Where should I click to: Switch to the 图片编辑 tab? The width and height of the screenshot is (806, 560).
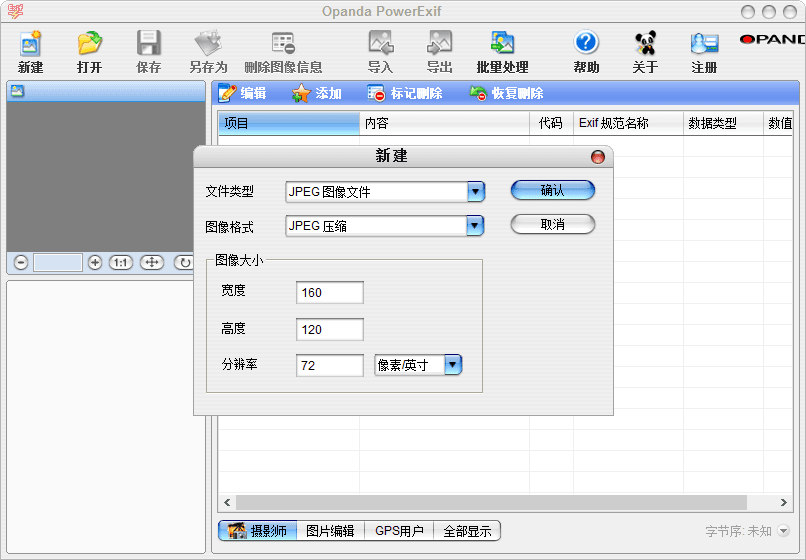(x=331, y=531)
